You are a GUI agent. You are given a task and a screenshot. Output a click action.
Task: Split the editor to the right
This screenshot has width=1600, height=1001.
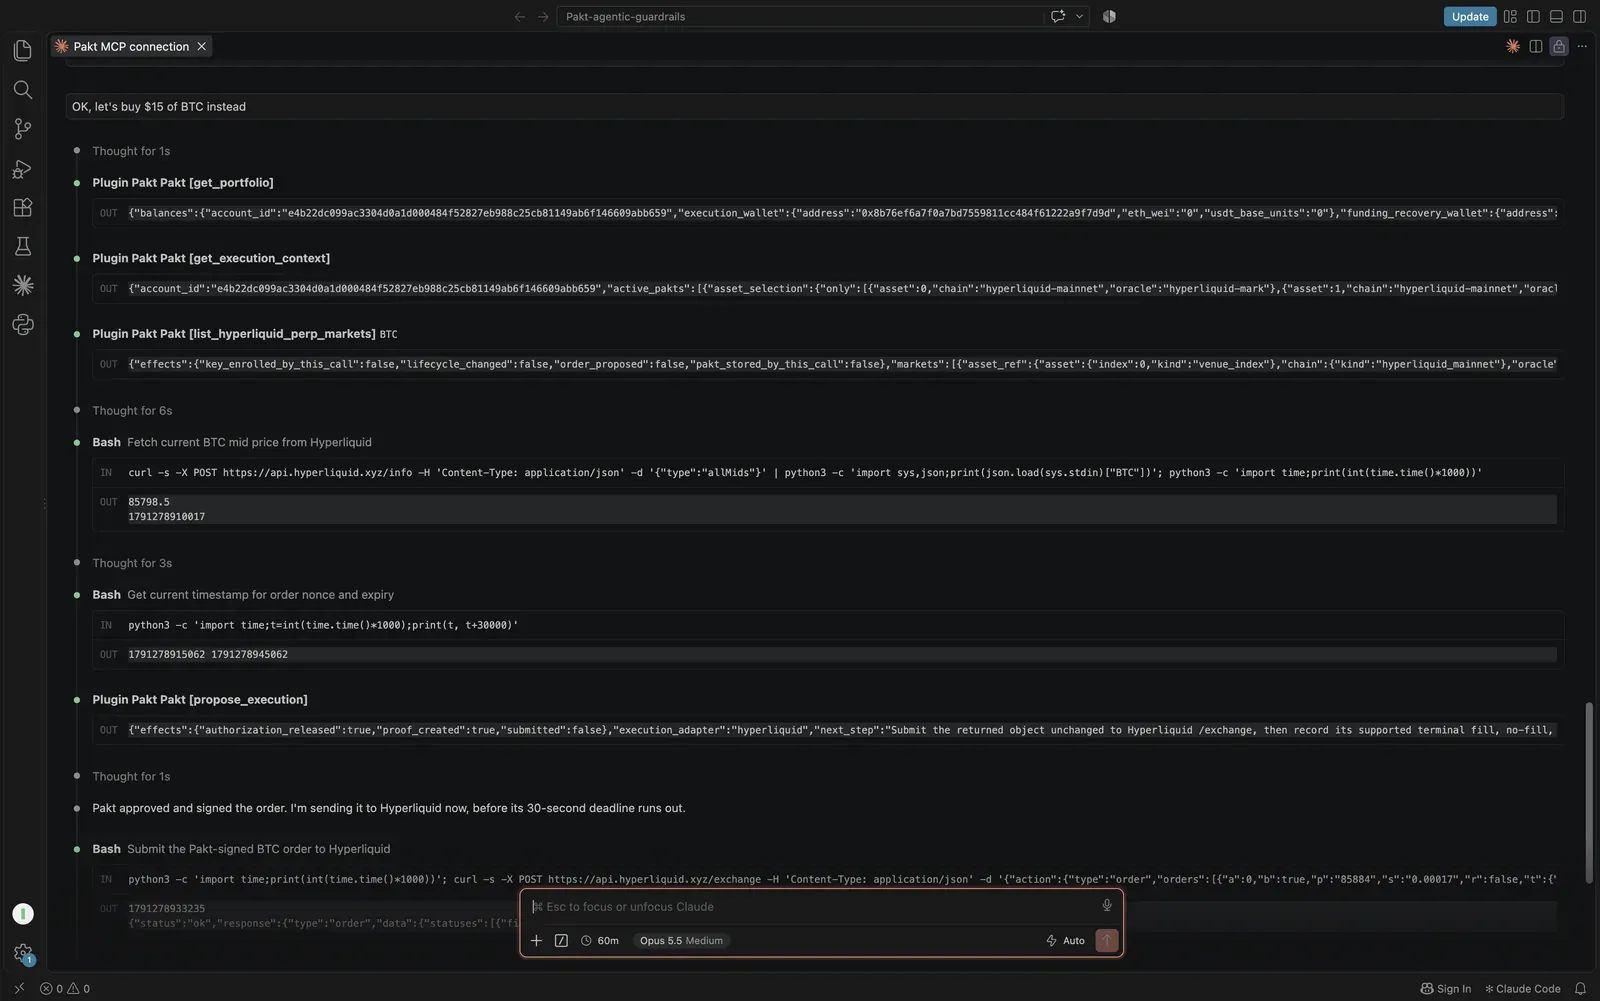(1535, 46)
